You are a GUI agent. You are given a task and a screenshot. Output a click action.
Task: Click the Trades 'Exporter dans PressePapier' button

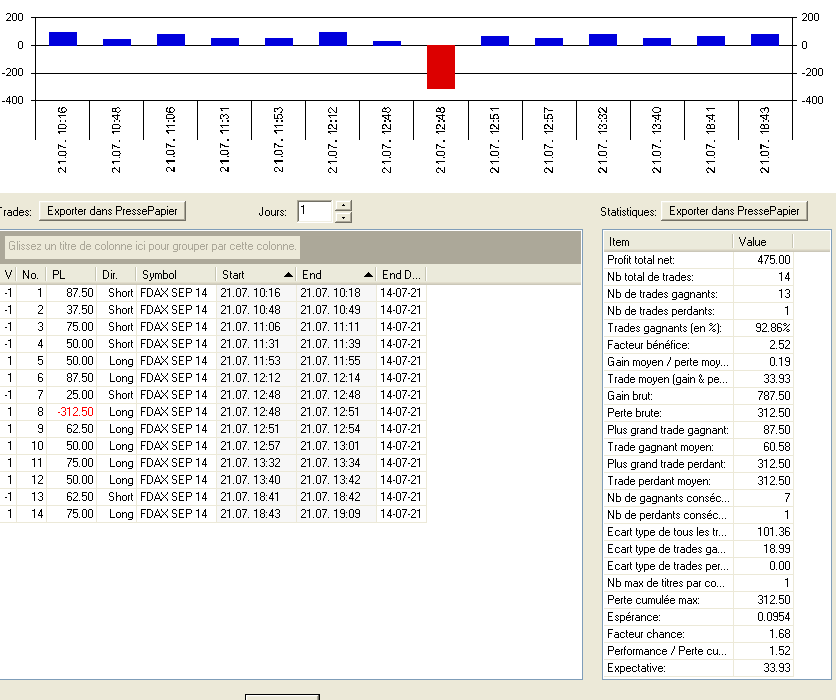[113, 211]
